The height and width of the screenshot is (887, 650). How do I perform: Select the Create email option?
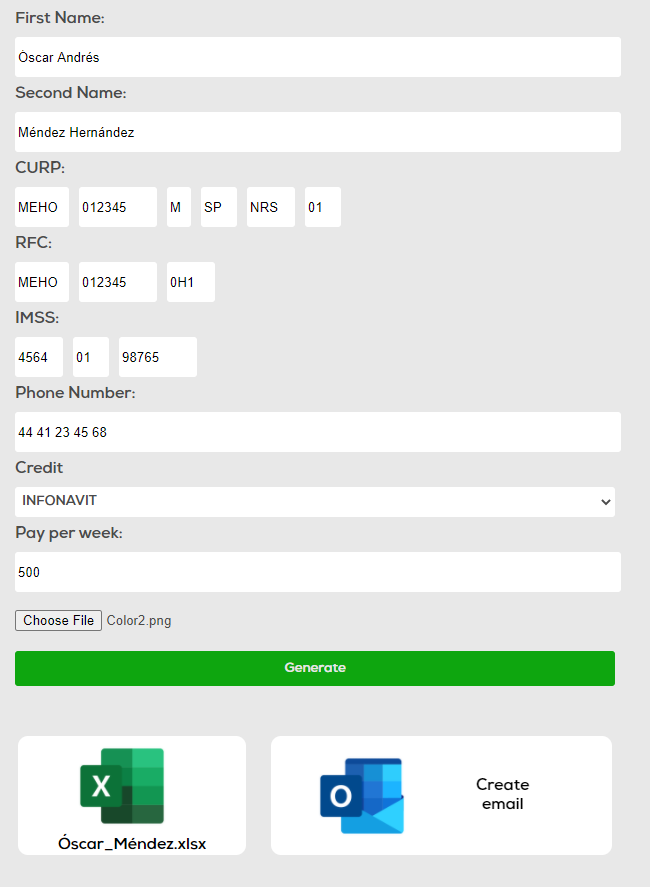502,794
